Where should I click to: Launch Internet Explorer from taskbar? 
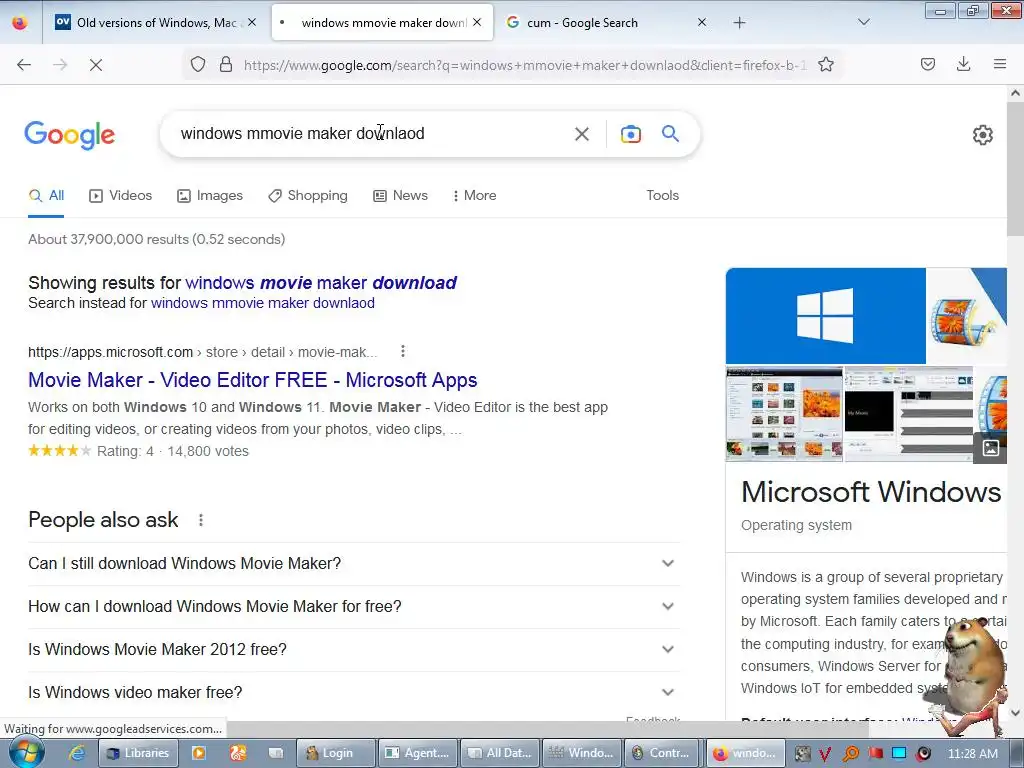77,753
